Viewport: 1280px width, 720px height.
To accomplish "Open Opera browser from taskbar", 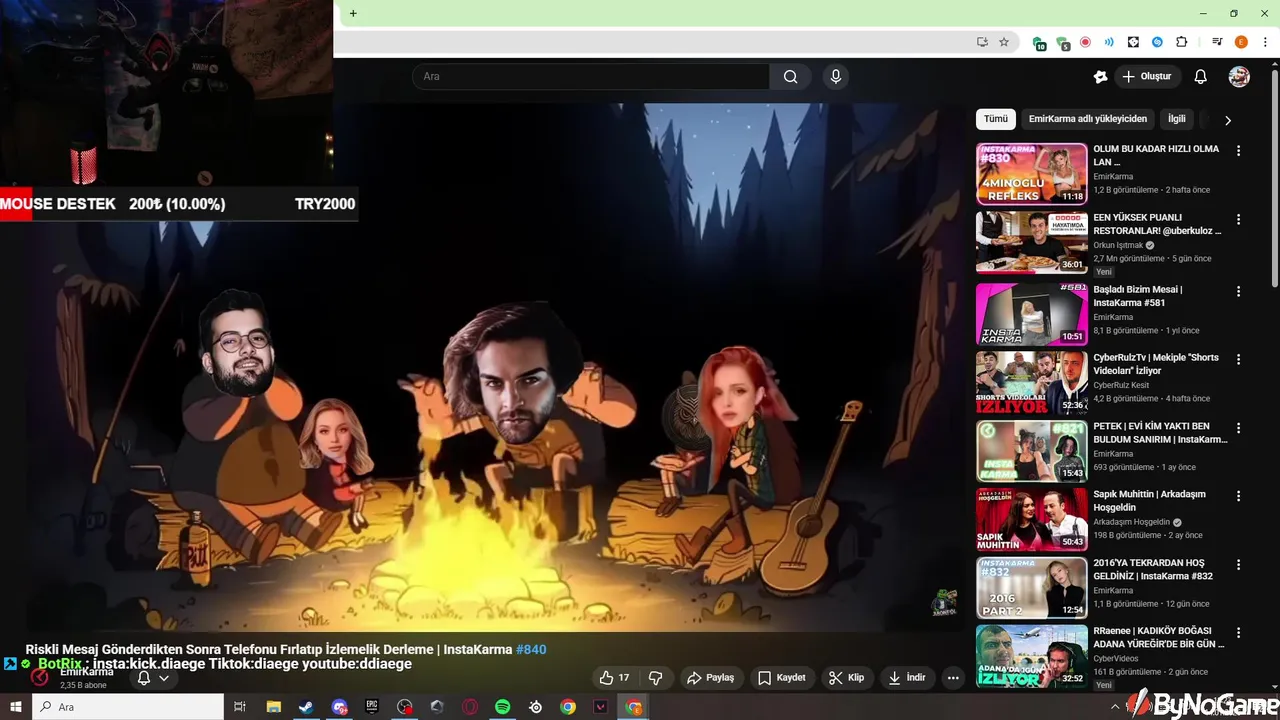I will coord(470,707).
